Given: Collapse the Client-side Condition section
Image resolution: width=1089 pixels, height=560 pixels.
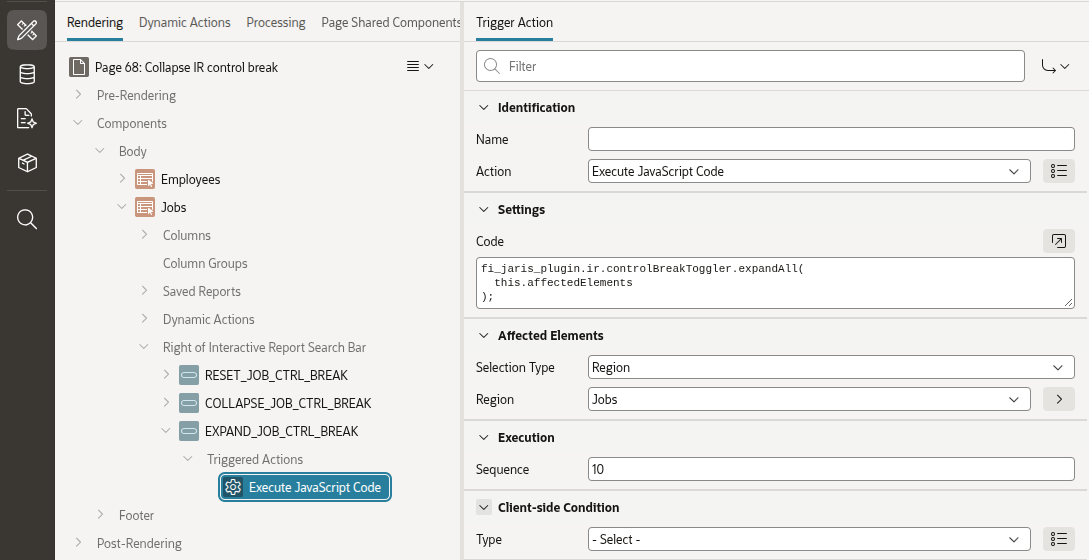Looking at the screenshot, I should 484,507.
